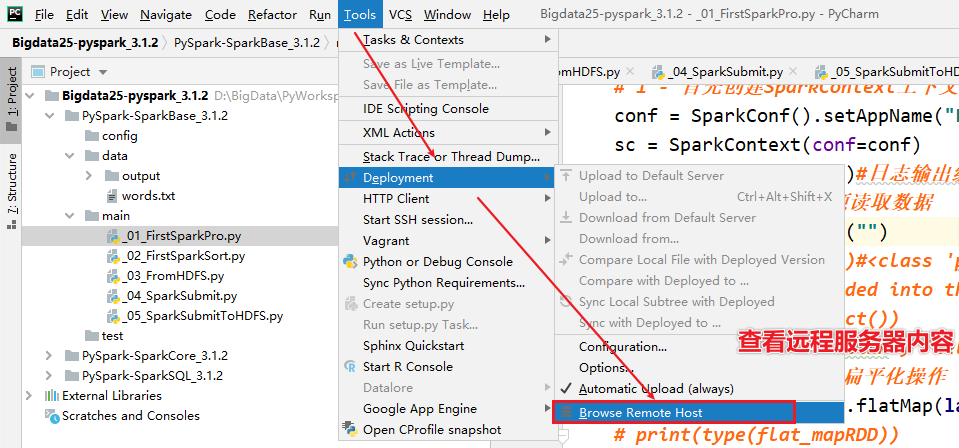Close the Tools menu via its header
The image size is (959, 448).
pos(360,15)
